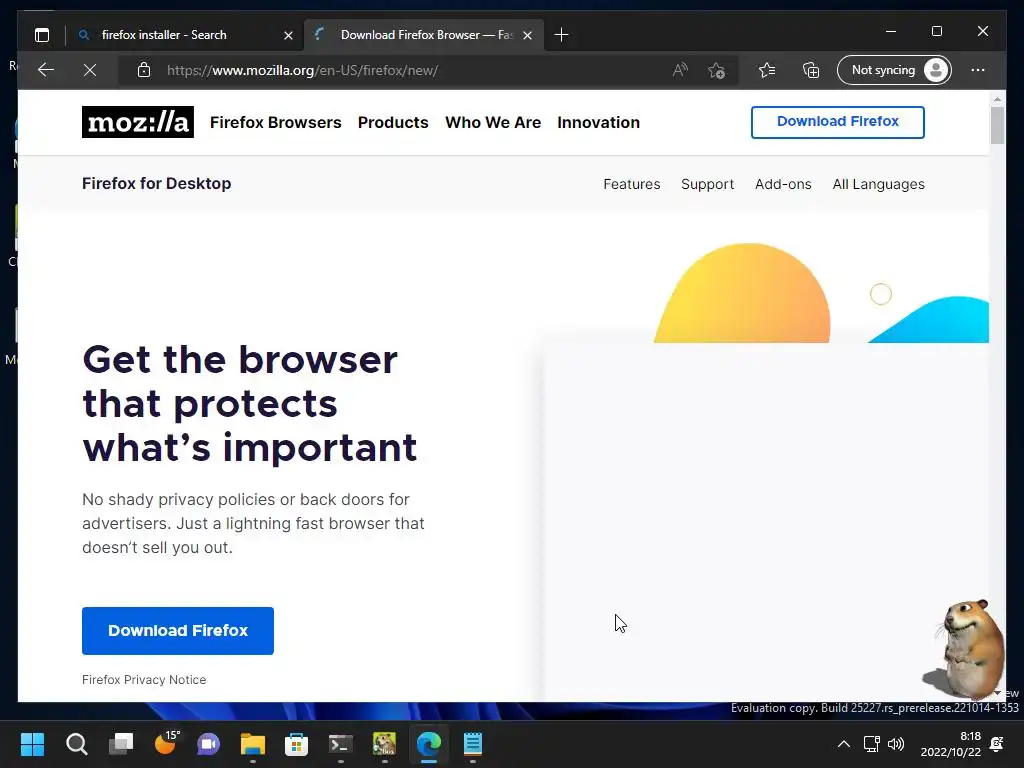Open the weather widgets icon

pyautogui.click(x=166, y=743)
